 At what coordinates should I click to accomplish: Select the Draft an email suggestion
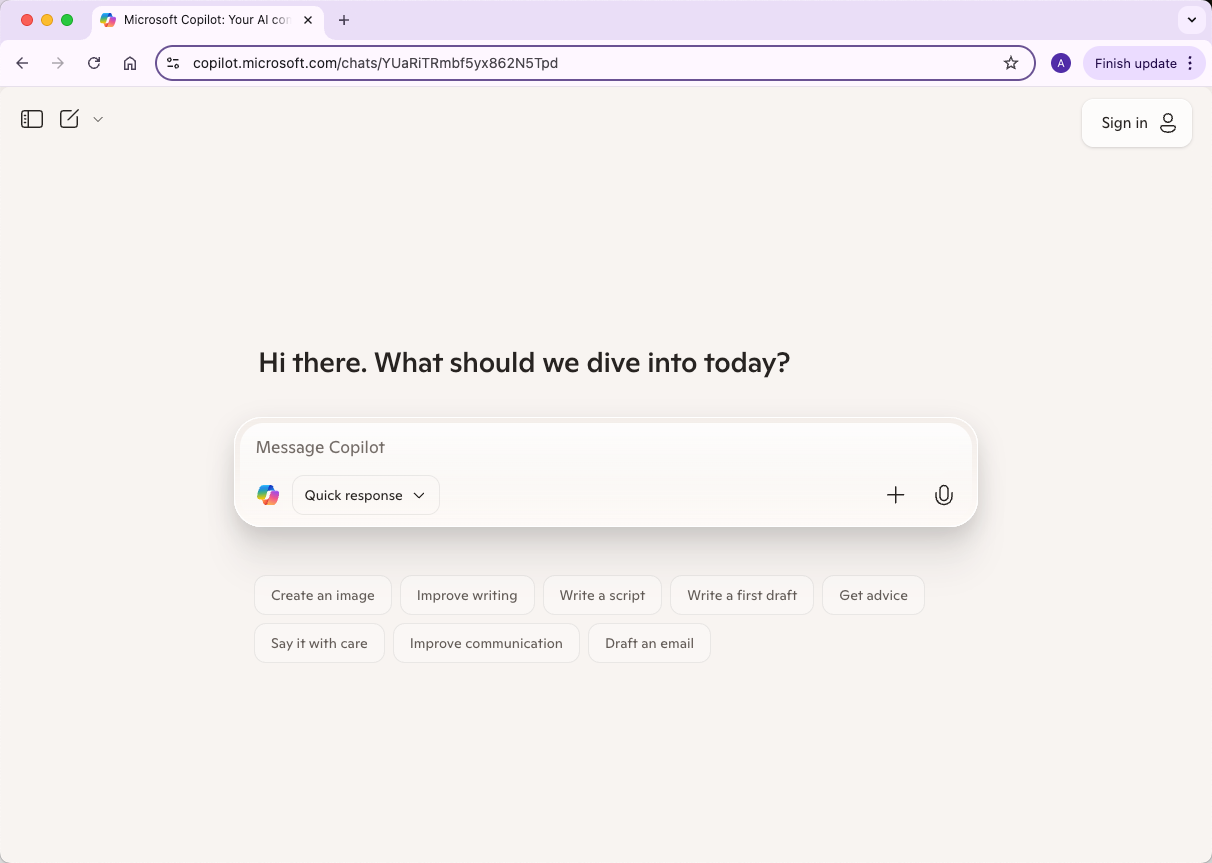[649, 643]
